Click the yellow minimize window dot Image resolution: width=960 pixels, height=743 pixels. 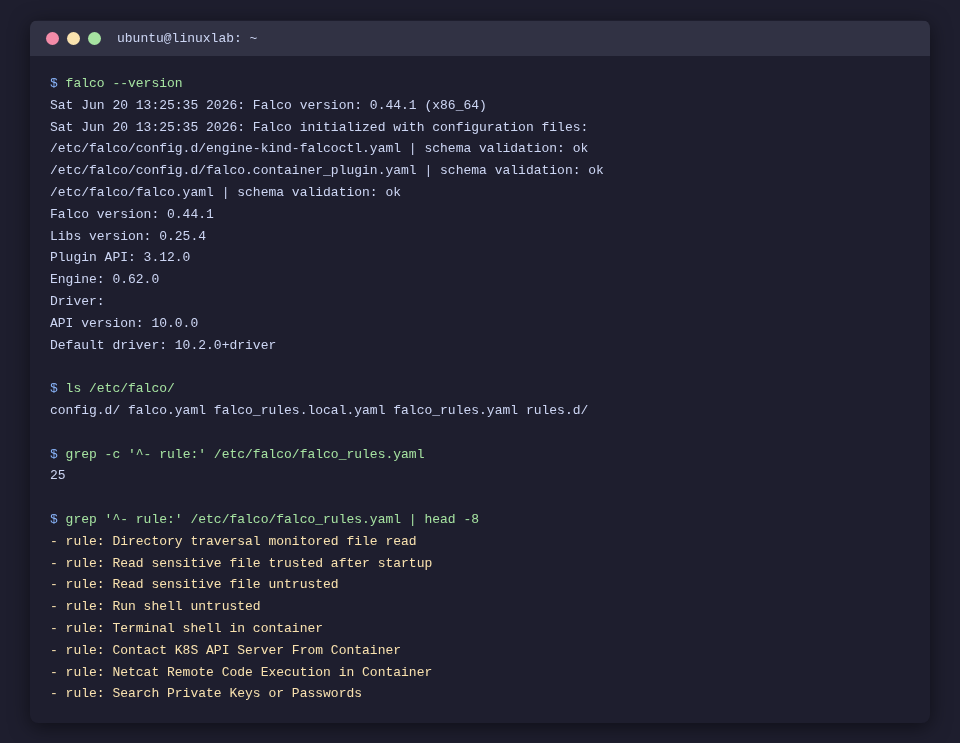point(73,39)
